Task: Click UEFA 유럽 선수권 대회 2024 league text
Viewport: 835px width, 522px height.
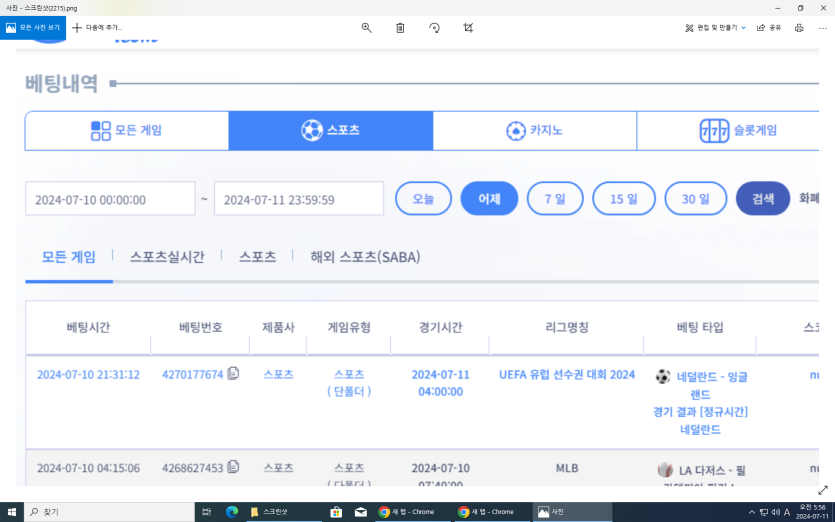Action: 567,374
